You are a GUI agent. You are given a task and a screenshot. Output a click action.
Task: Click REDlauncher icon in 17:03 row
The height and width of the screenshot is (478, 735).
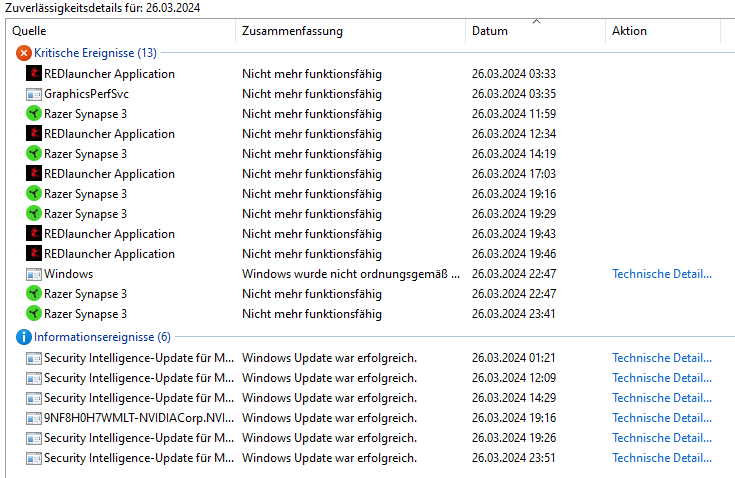click(x=34, y=174)
